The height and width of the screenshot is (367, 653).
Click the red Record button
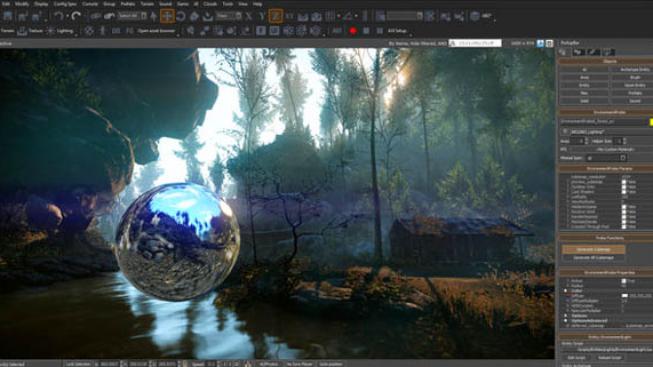click(x=353, y=31)
